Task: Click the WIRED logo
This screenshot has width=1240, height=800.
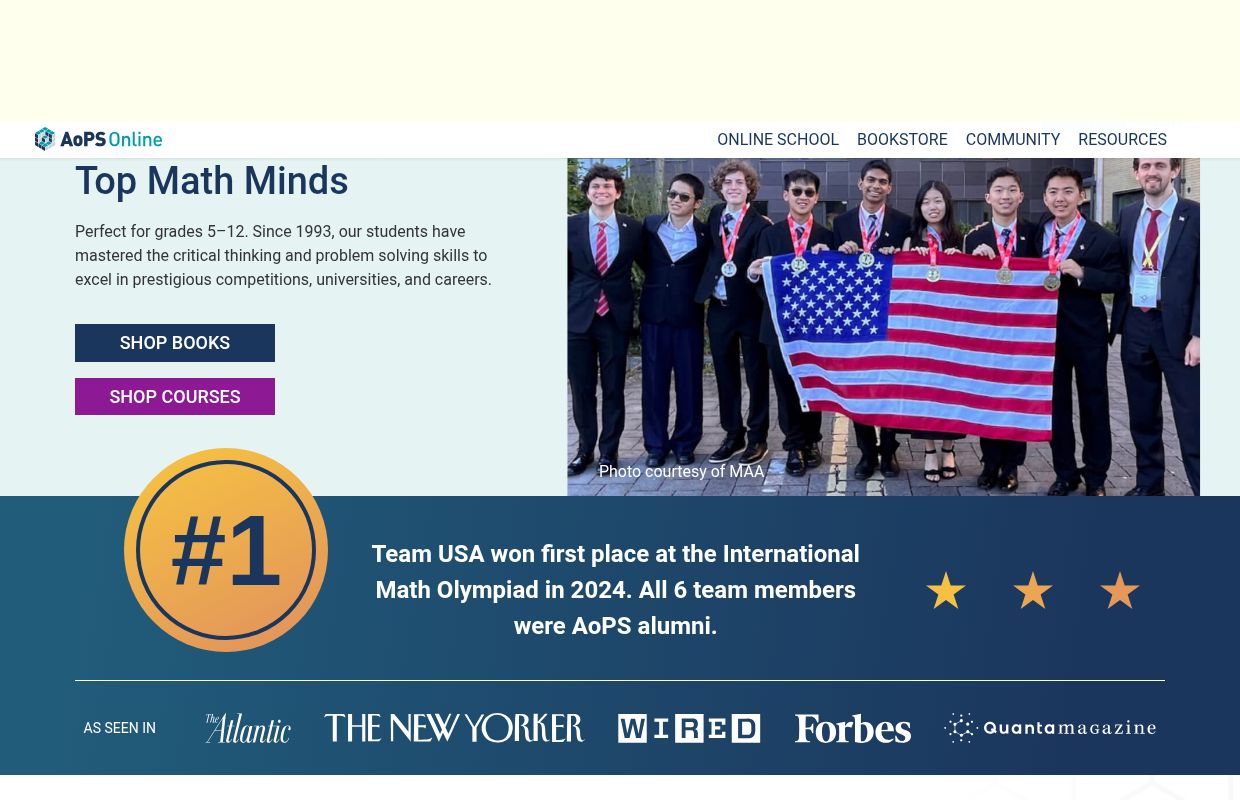Action: 689,728
